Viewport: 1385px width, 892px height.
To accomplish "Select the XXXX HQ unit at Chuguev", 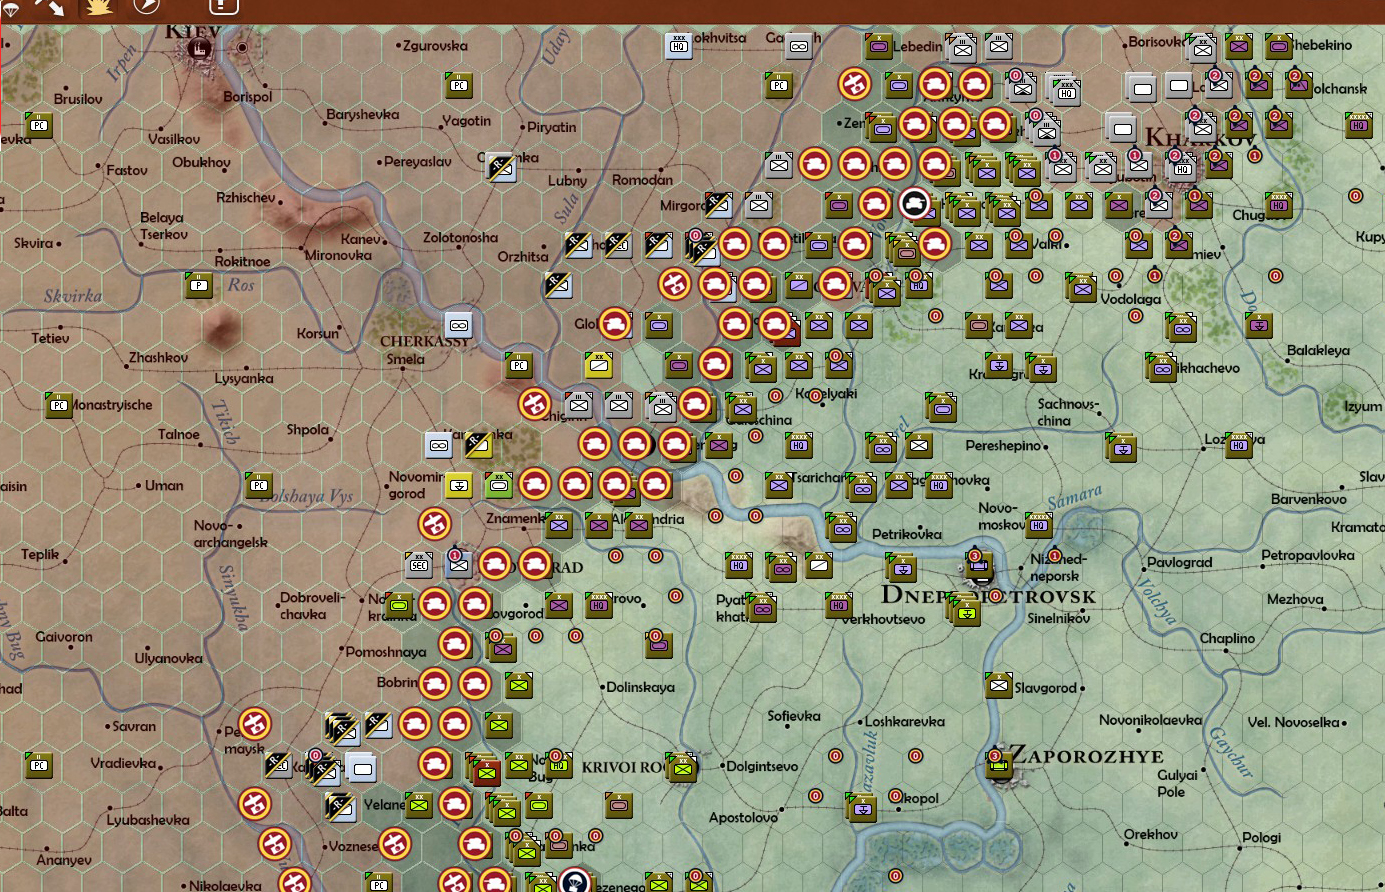I will [x=1279, y=205].
